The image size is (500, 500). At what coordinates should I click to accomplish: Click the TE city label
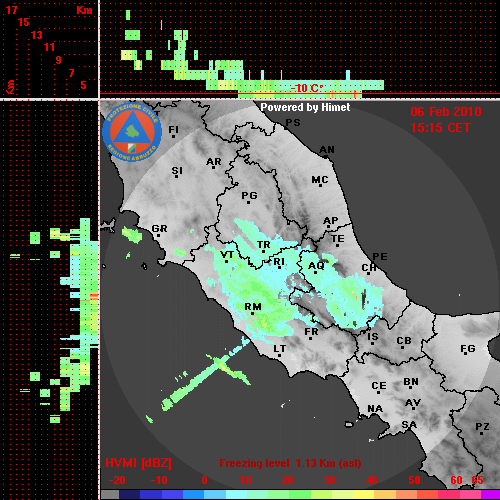[338, 239]
